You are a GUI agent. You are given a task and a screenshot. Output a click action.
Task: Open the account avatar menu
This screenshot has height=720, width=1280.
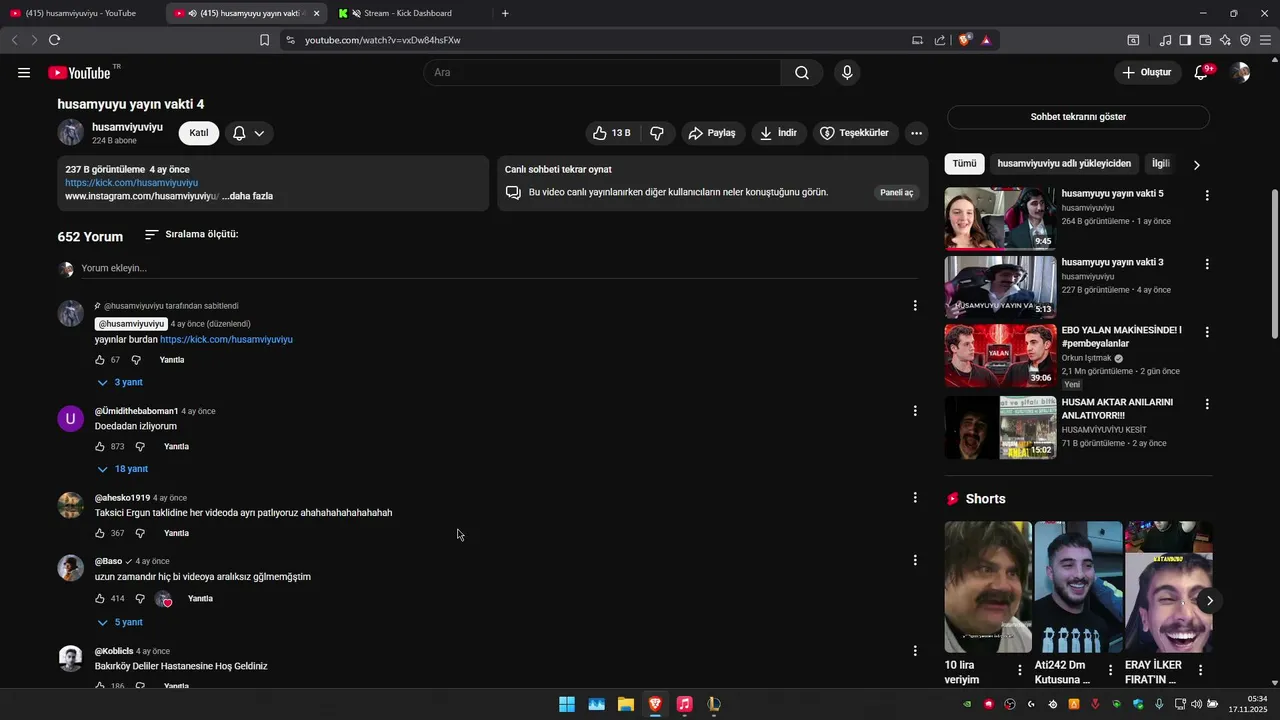pyautogui.click(x=1240, y=72)
